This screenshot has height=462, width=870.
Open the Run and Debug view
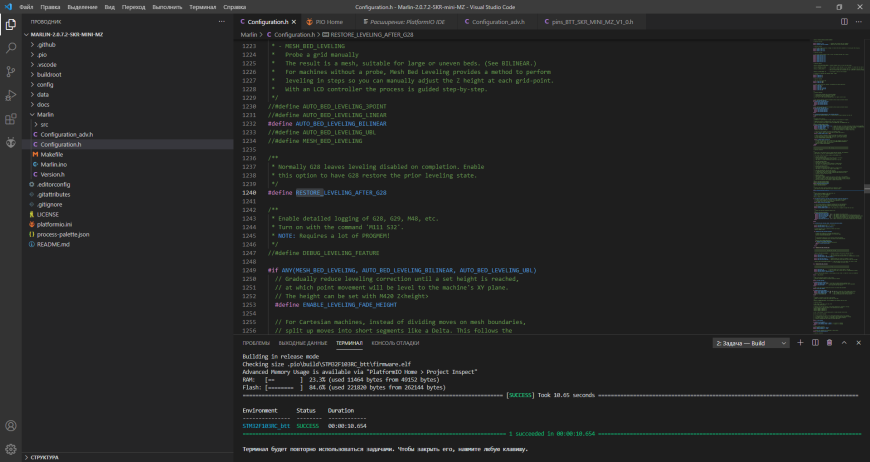tap(11, 95)
